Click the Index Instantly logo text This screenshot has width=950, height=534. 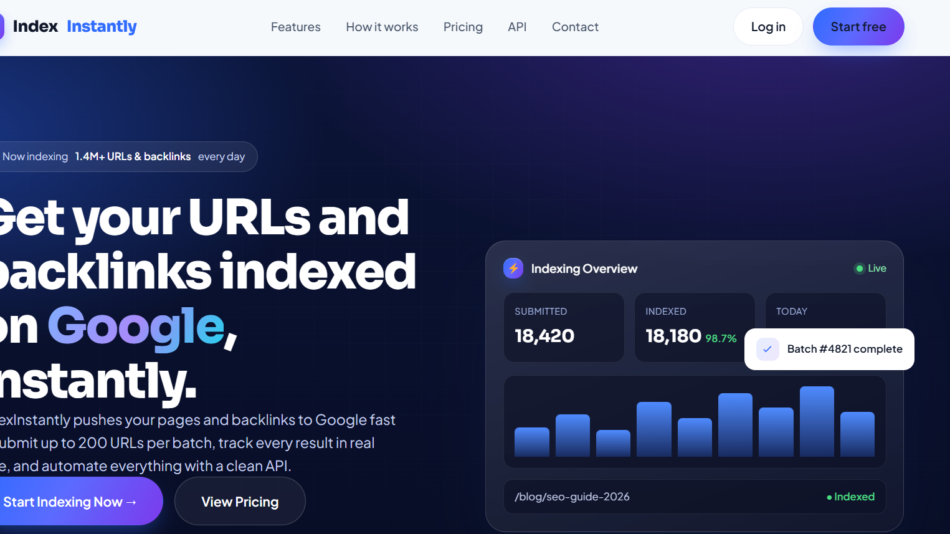tap(75, 26)
